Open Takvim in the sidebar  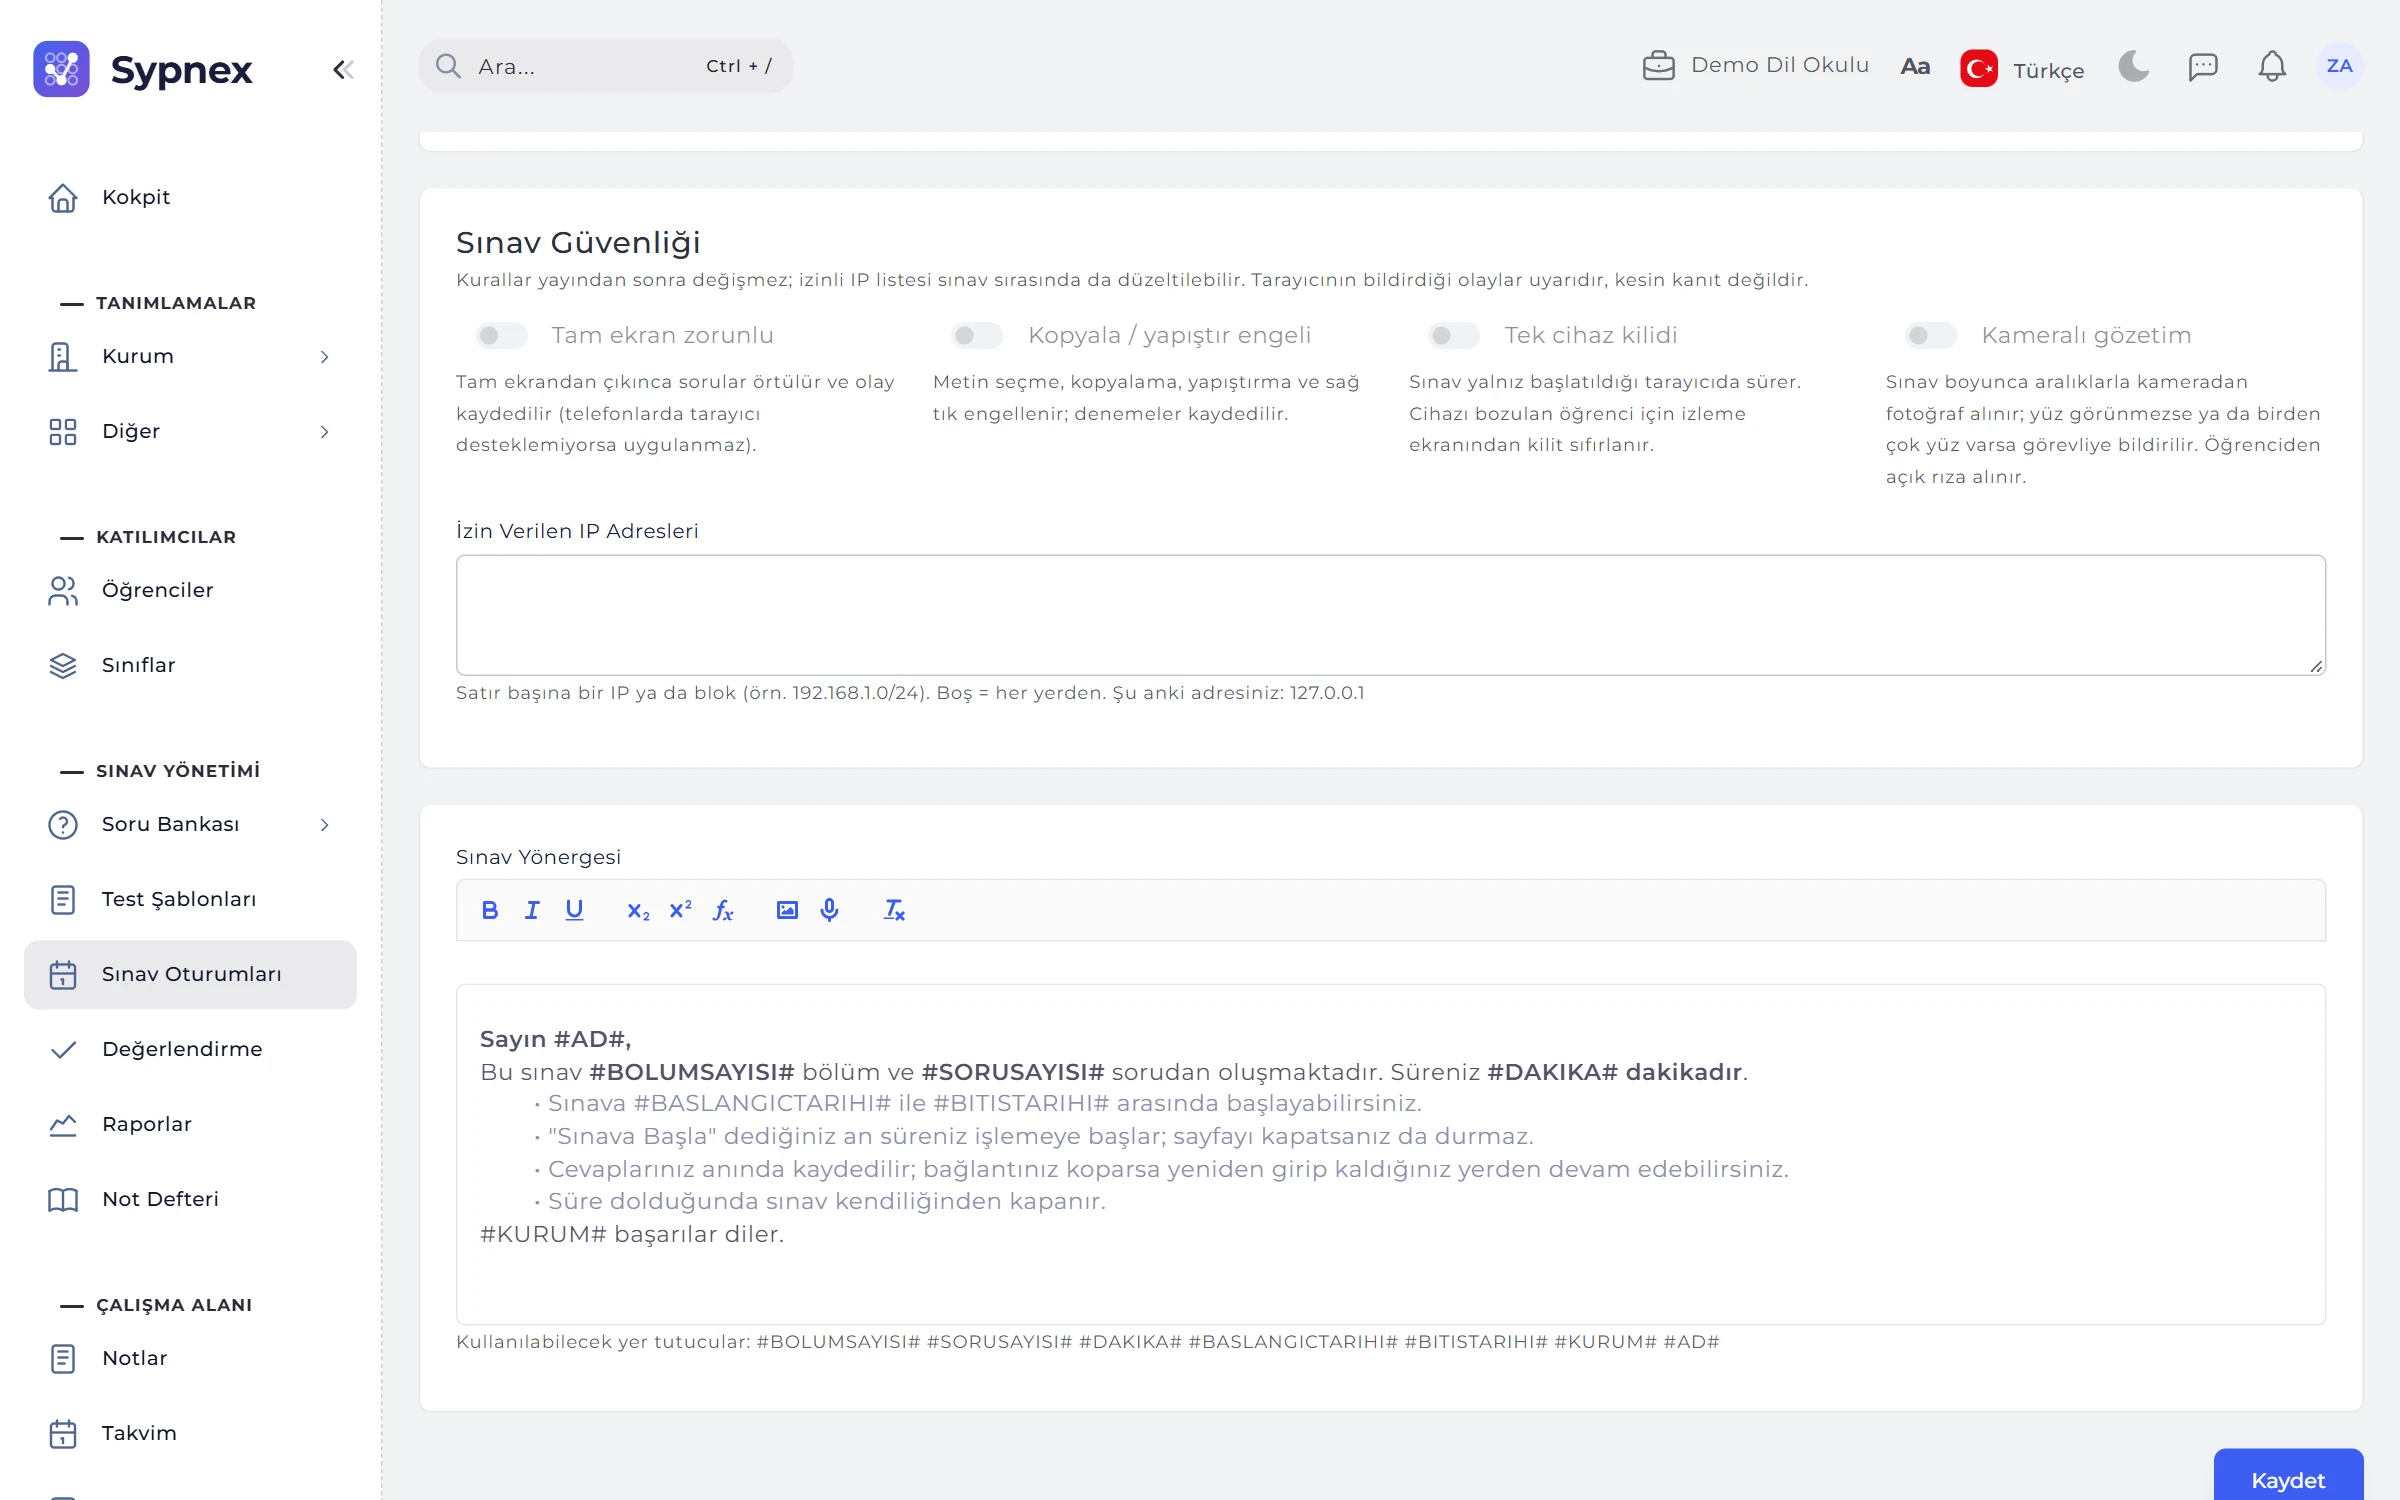[190, 1433]
